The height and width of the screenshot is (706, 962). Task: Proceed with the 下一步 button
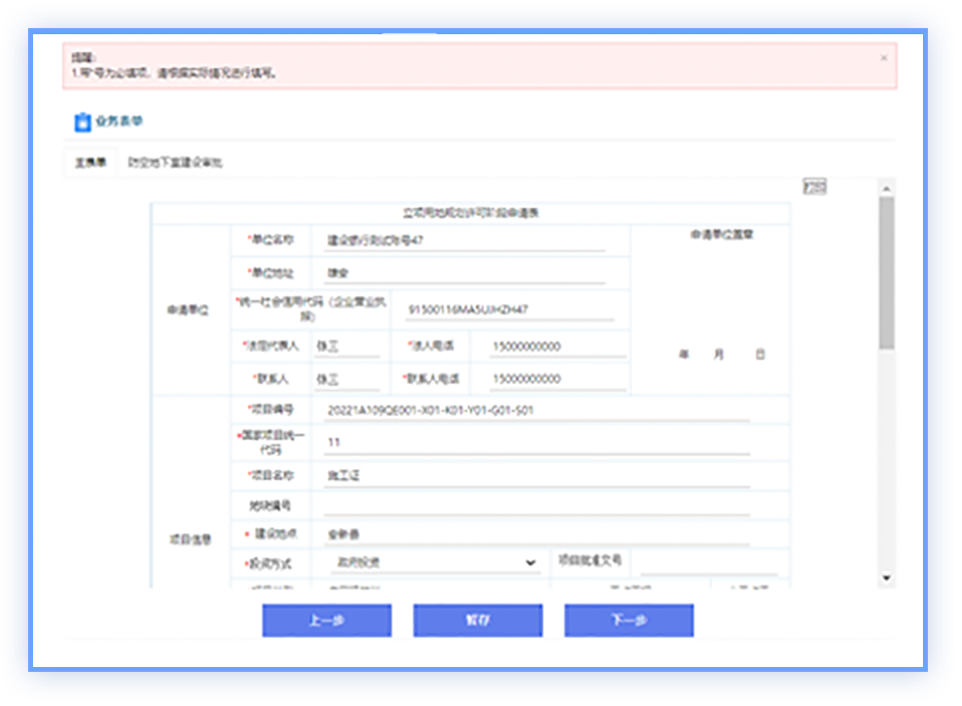click(628, 620)
